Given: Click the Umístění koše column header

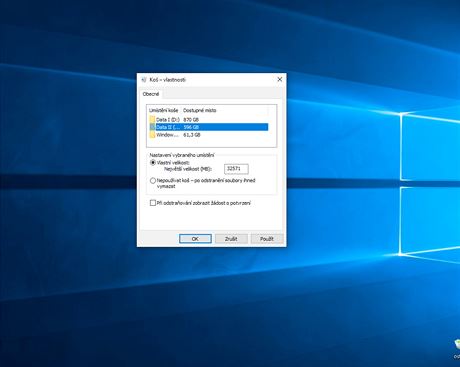Looking at the screenshot, I should tap(164, 110).
